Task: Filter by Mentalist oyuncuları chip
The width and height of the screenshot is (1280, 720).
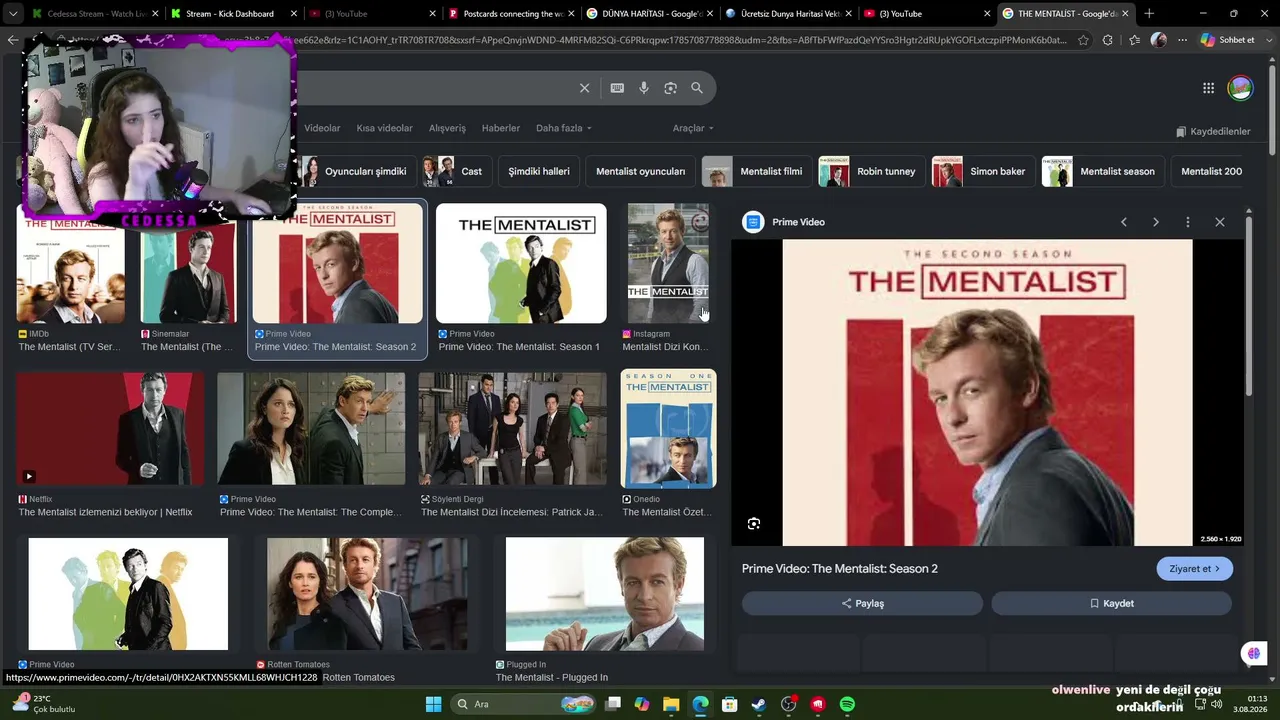Action: coord(641,171)
